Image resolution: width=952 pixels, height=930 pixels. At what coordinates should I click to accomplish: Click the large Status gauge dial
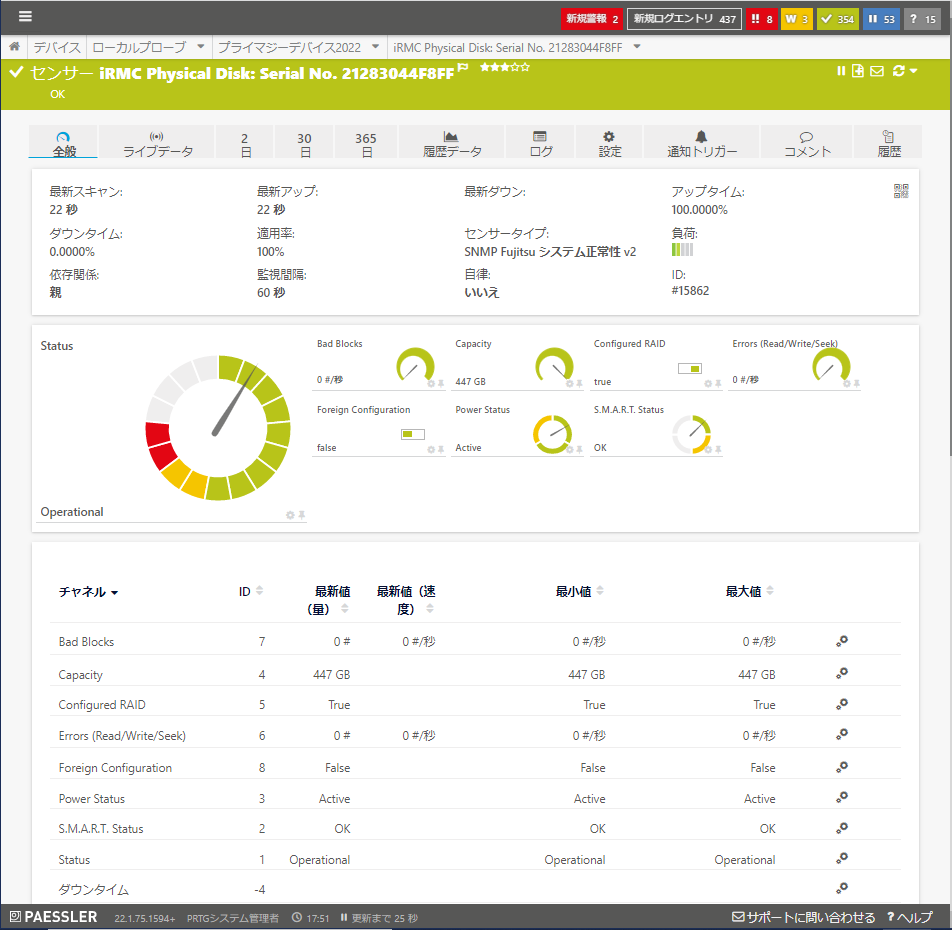217,427
